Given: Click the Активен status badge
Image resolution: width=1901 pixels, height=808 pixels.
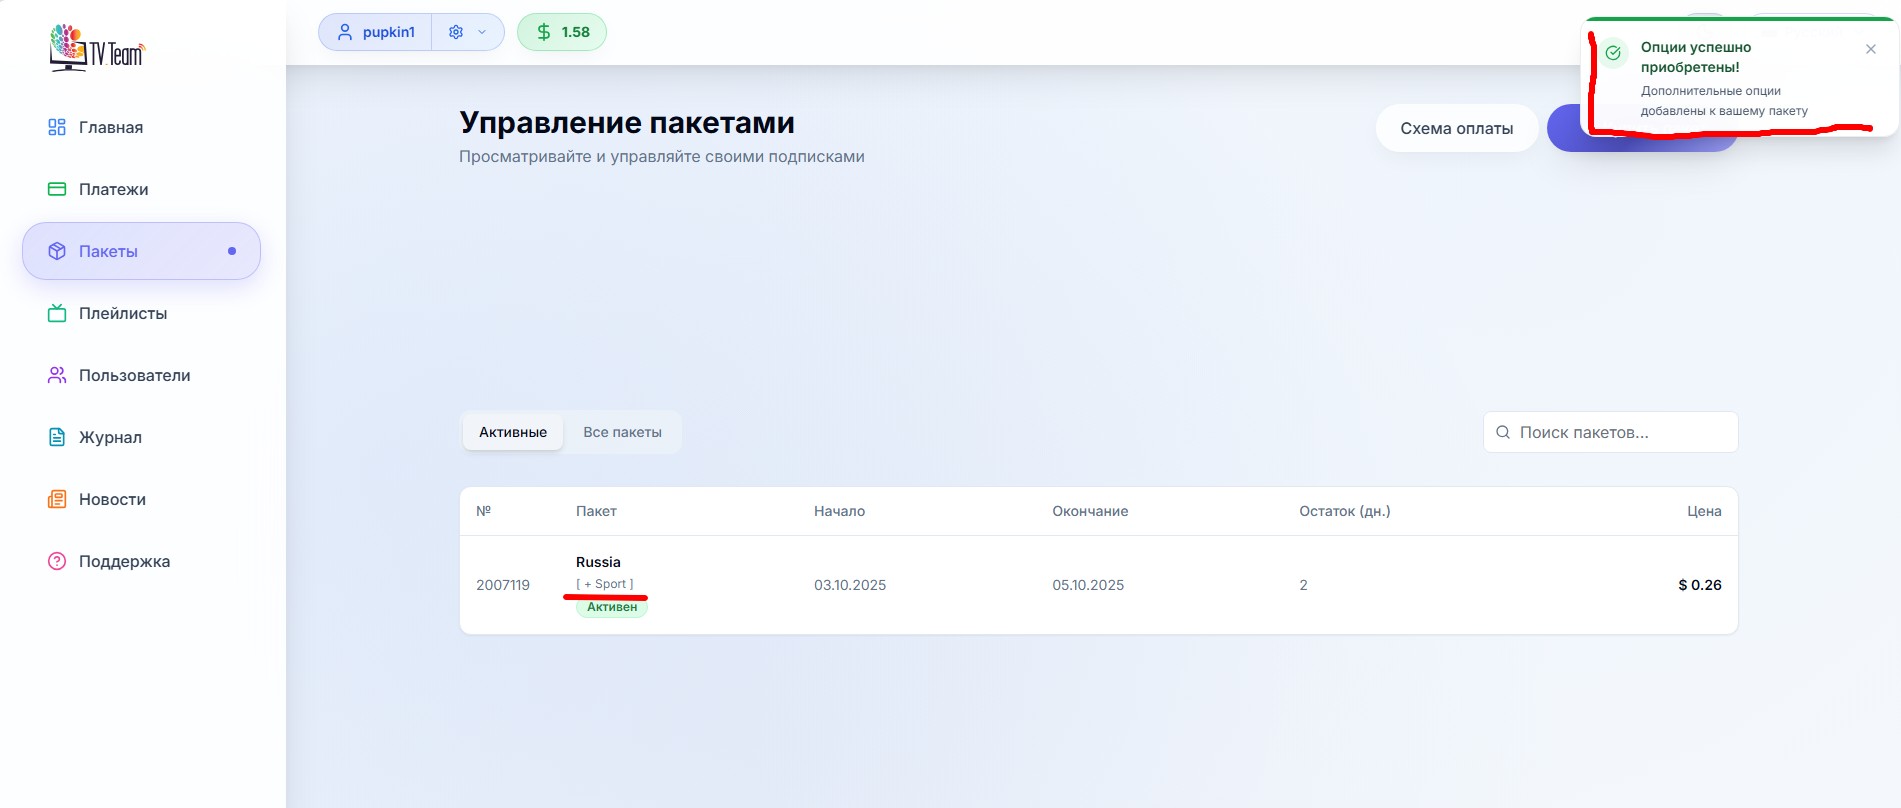Looking at the screenshot, I should point(612,607).
